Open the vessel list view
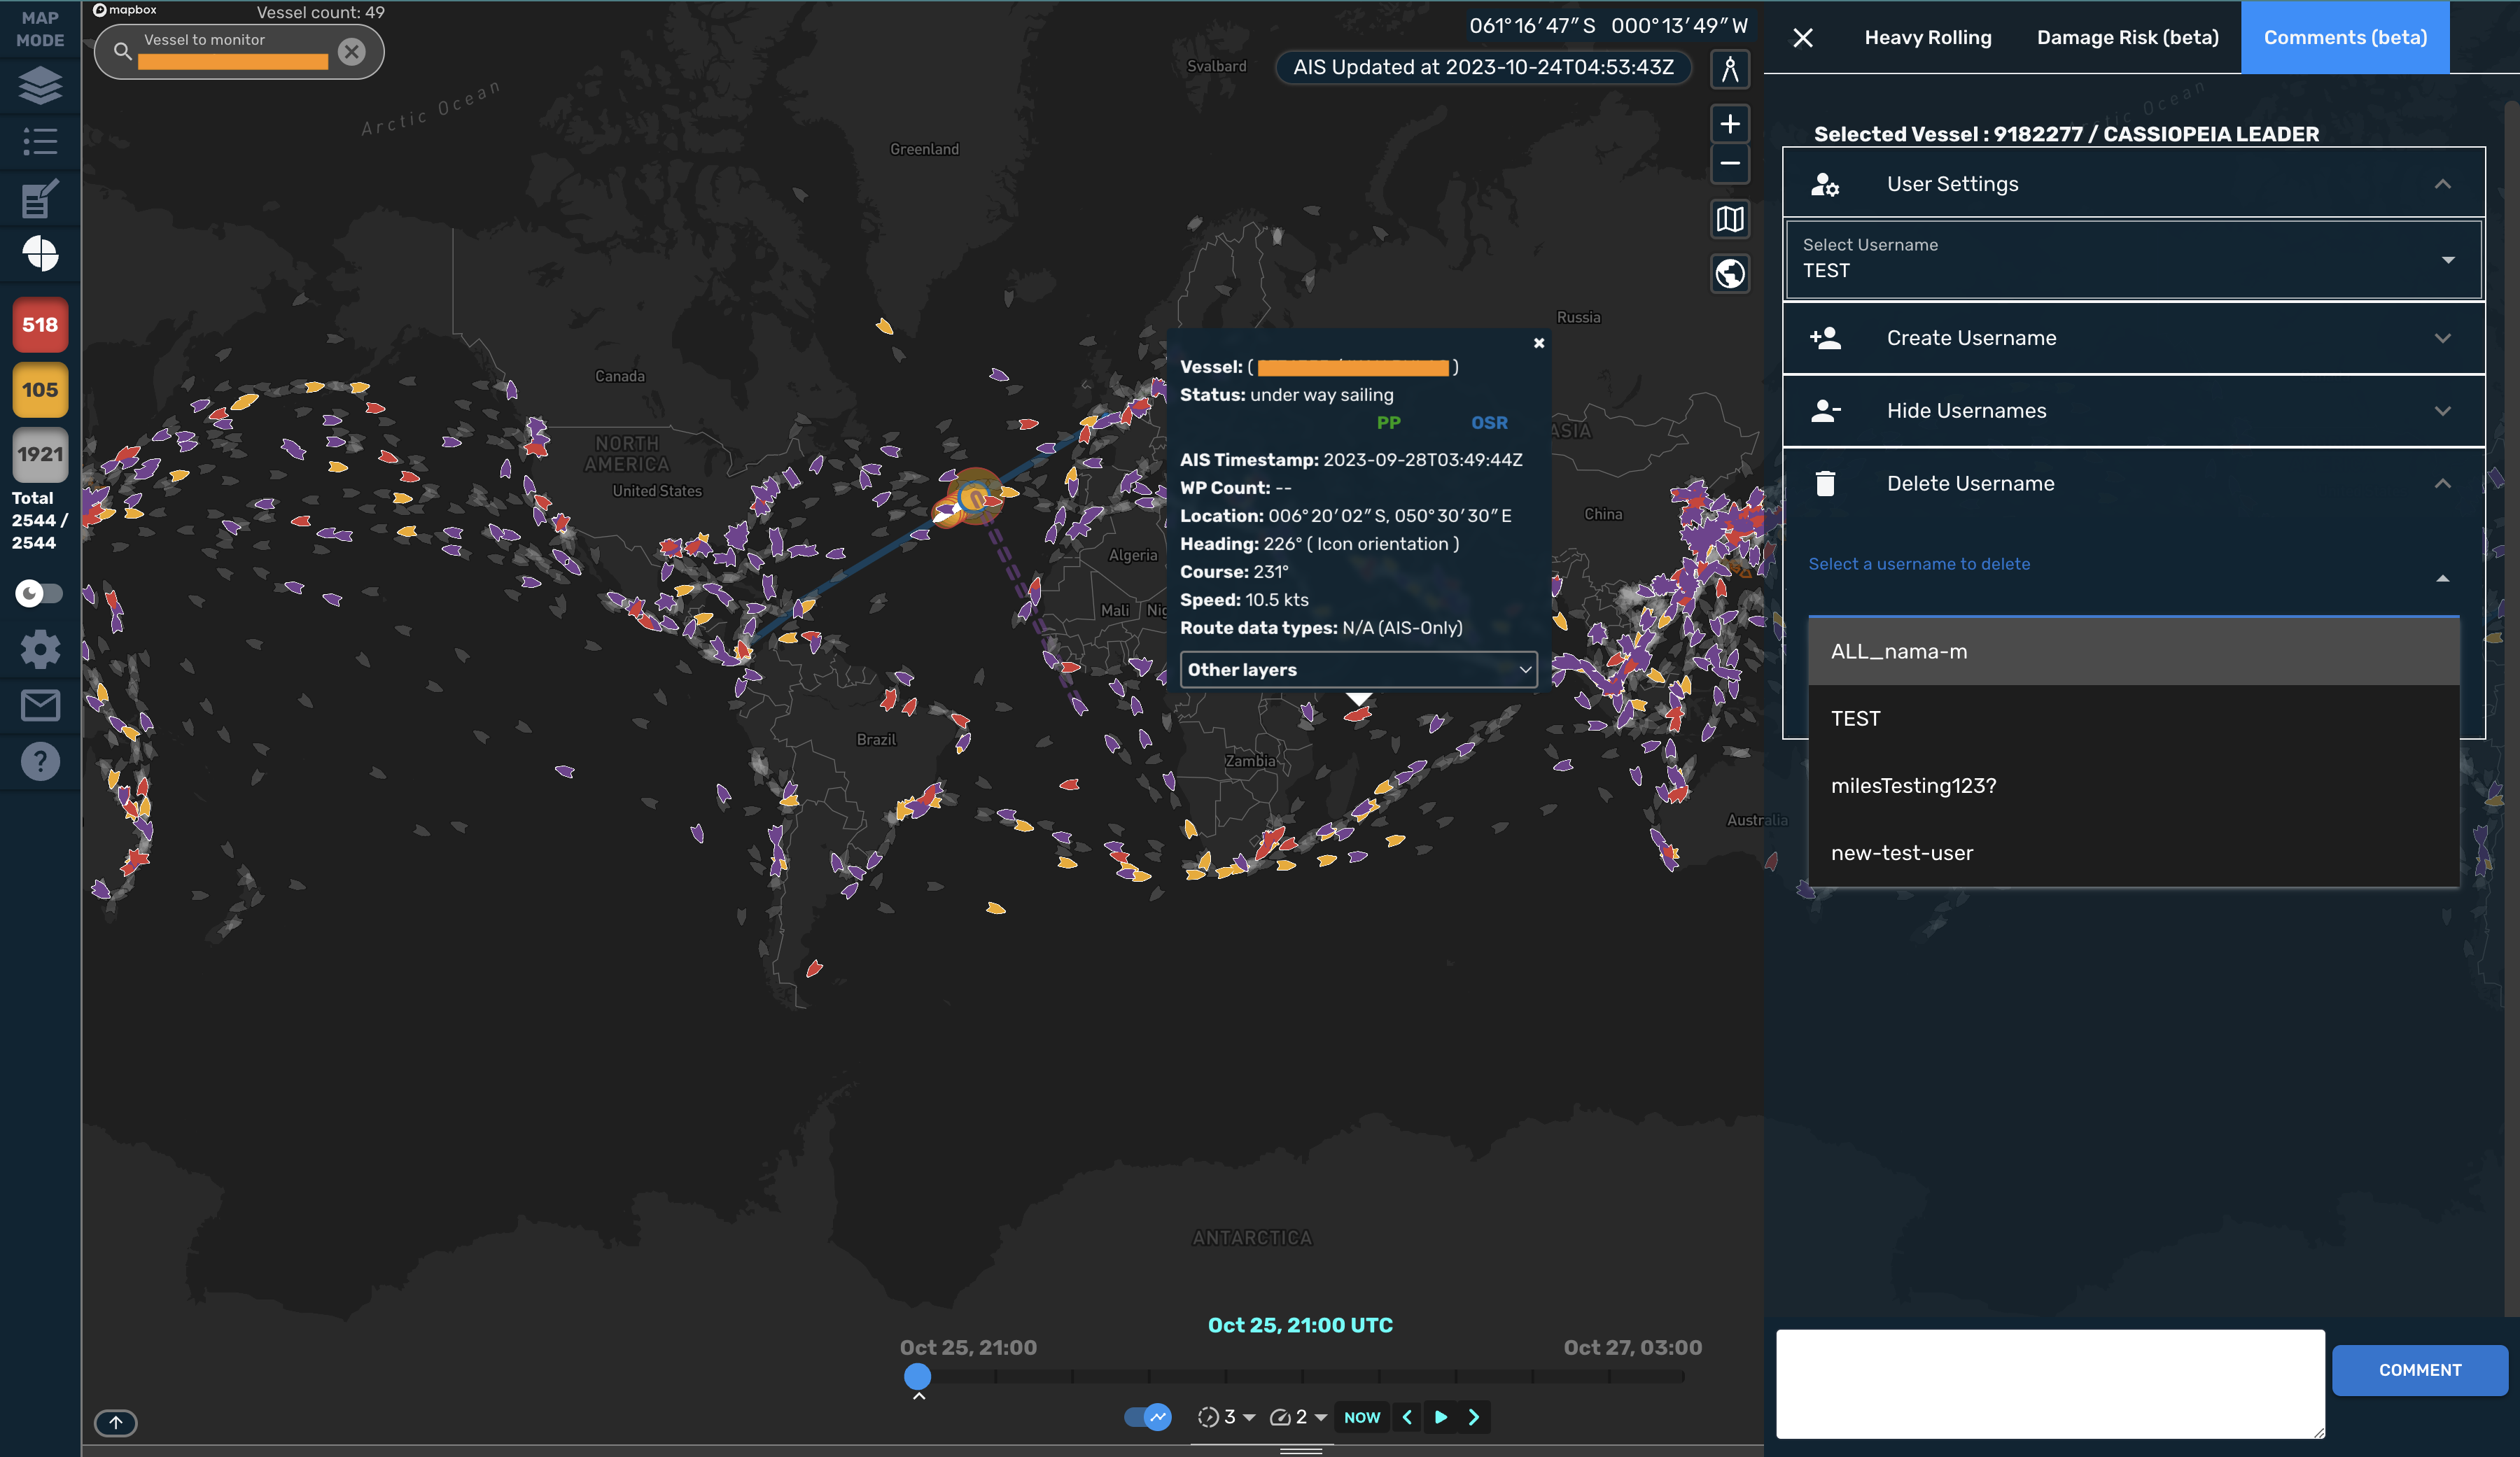2520x1457 pixels. click(x=40, y=142)
